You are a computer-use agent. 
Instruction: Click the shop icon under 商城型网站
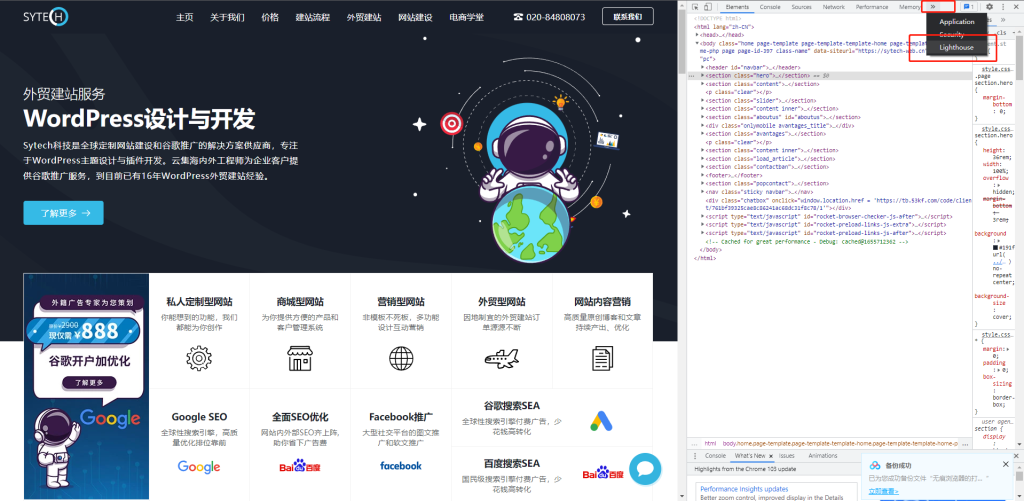pyautogui.click(x=300, y=359)
